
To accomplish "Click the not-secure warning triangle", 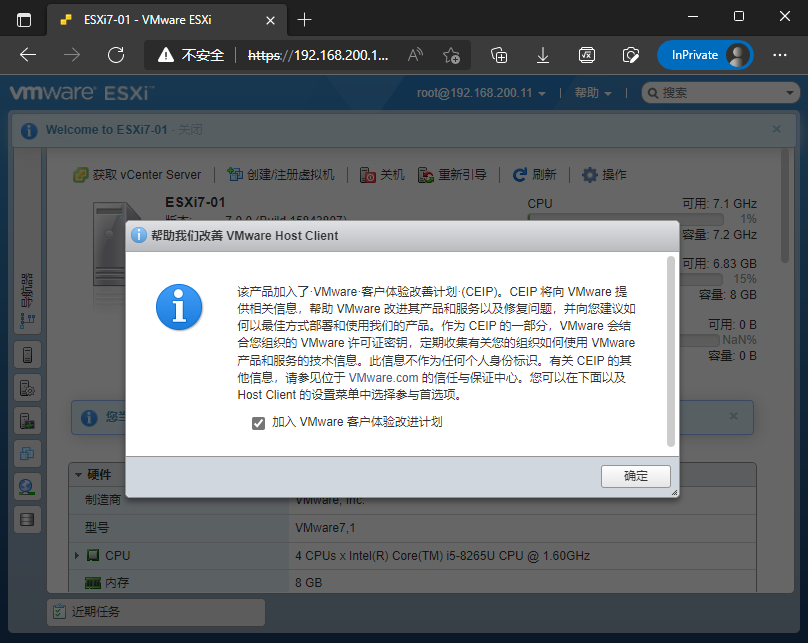I will (165, 55).
